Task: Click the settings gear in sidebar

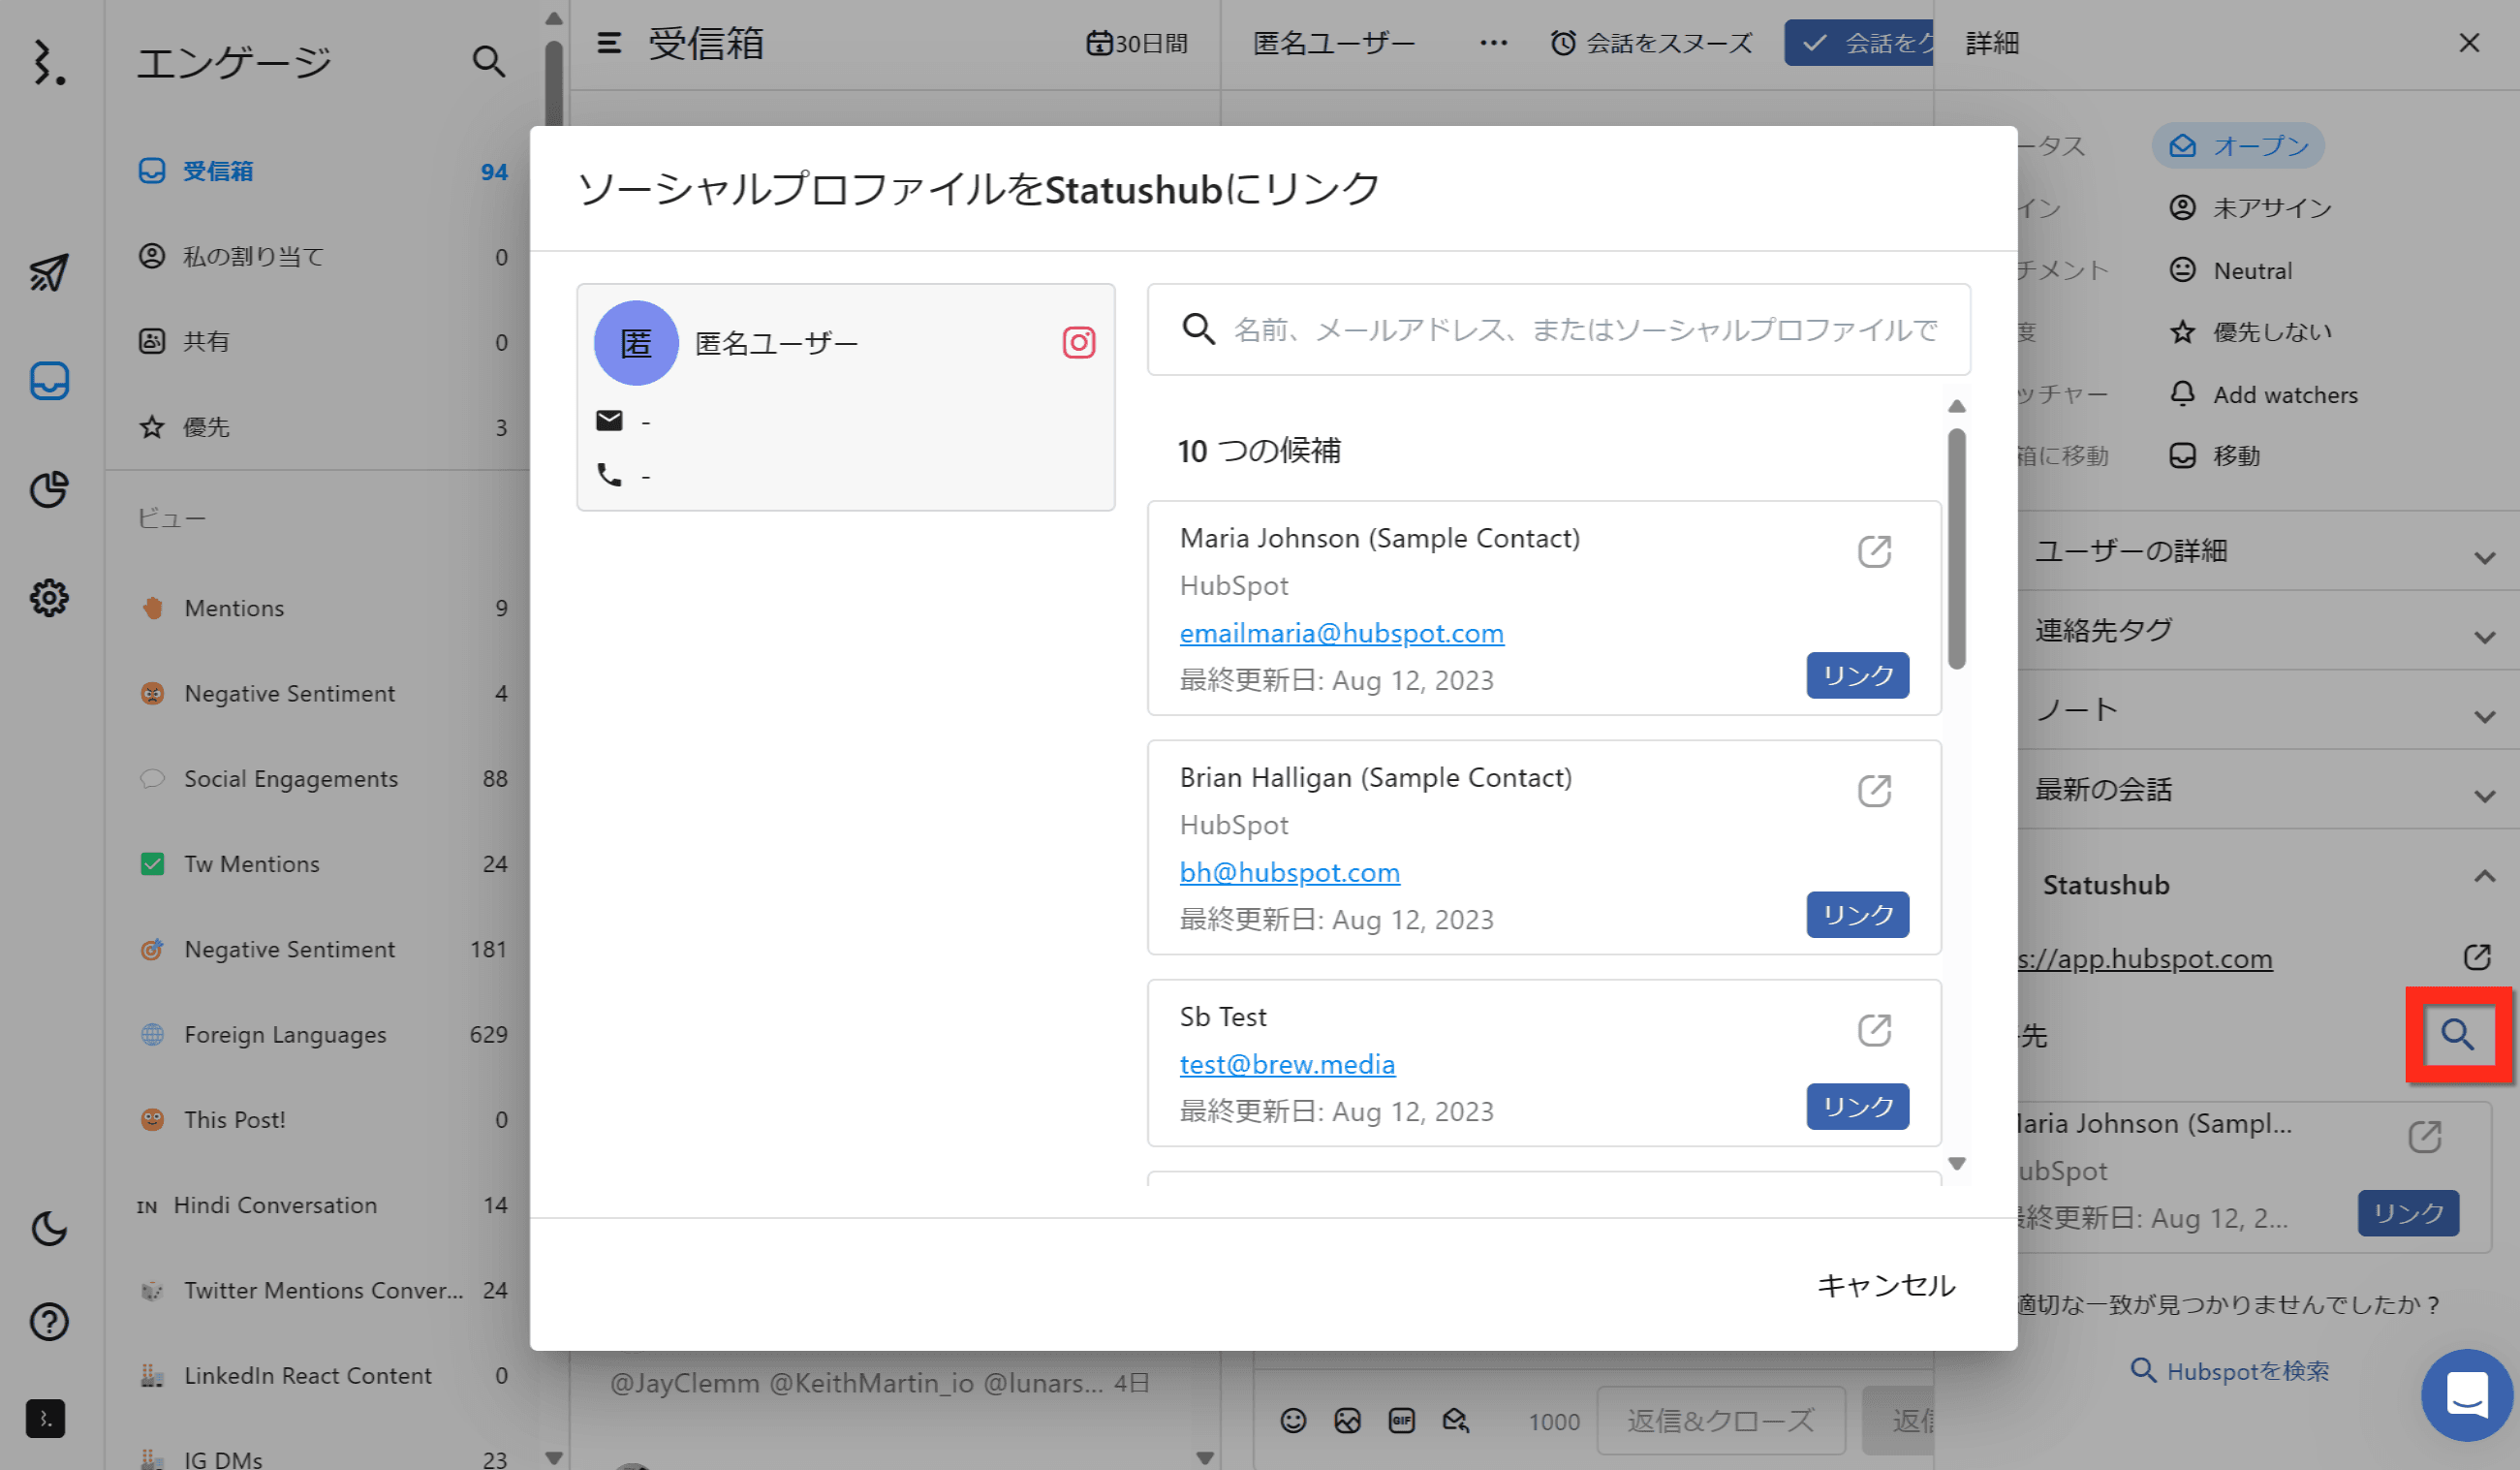Action: (x=49, y=598)
